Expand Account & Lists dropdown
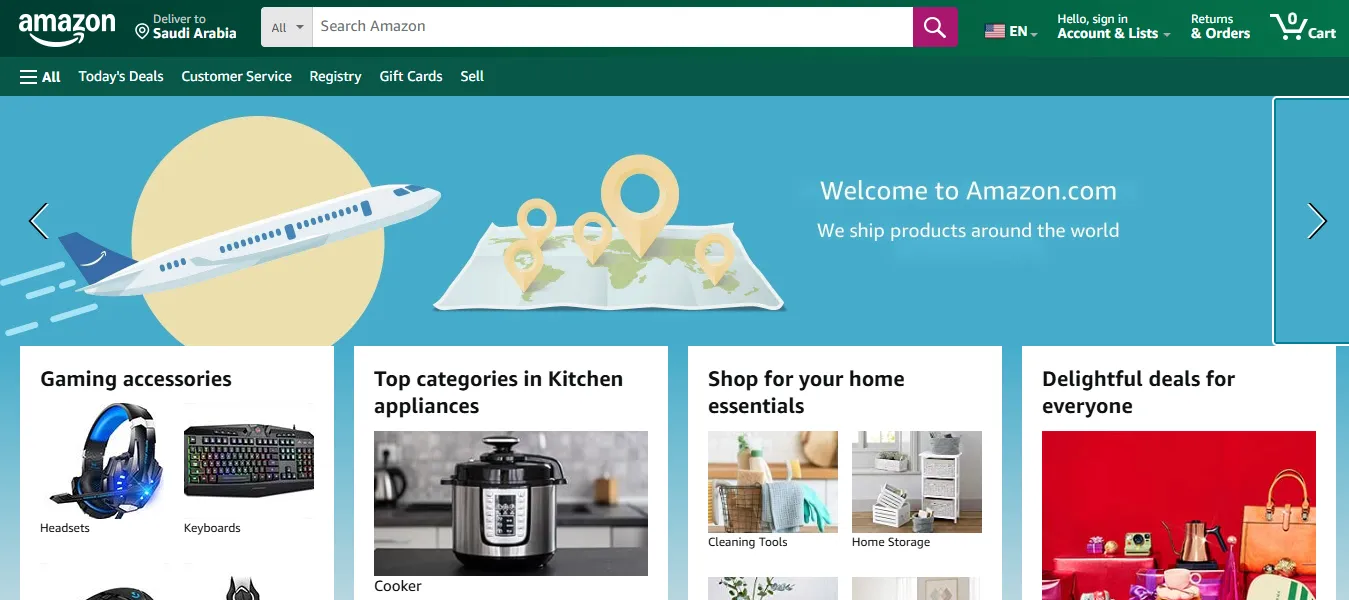Viewport: 1349px width, 600px height. 1113,27
